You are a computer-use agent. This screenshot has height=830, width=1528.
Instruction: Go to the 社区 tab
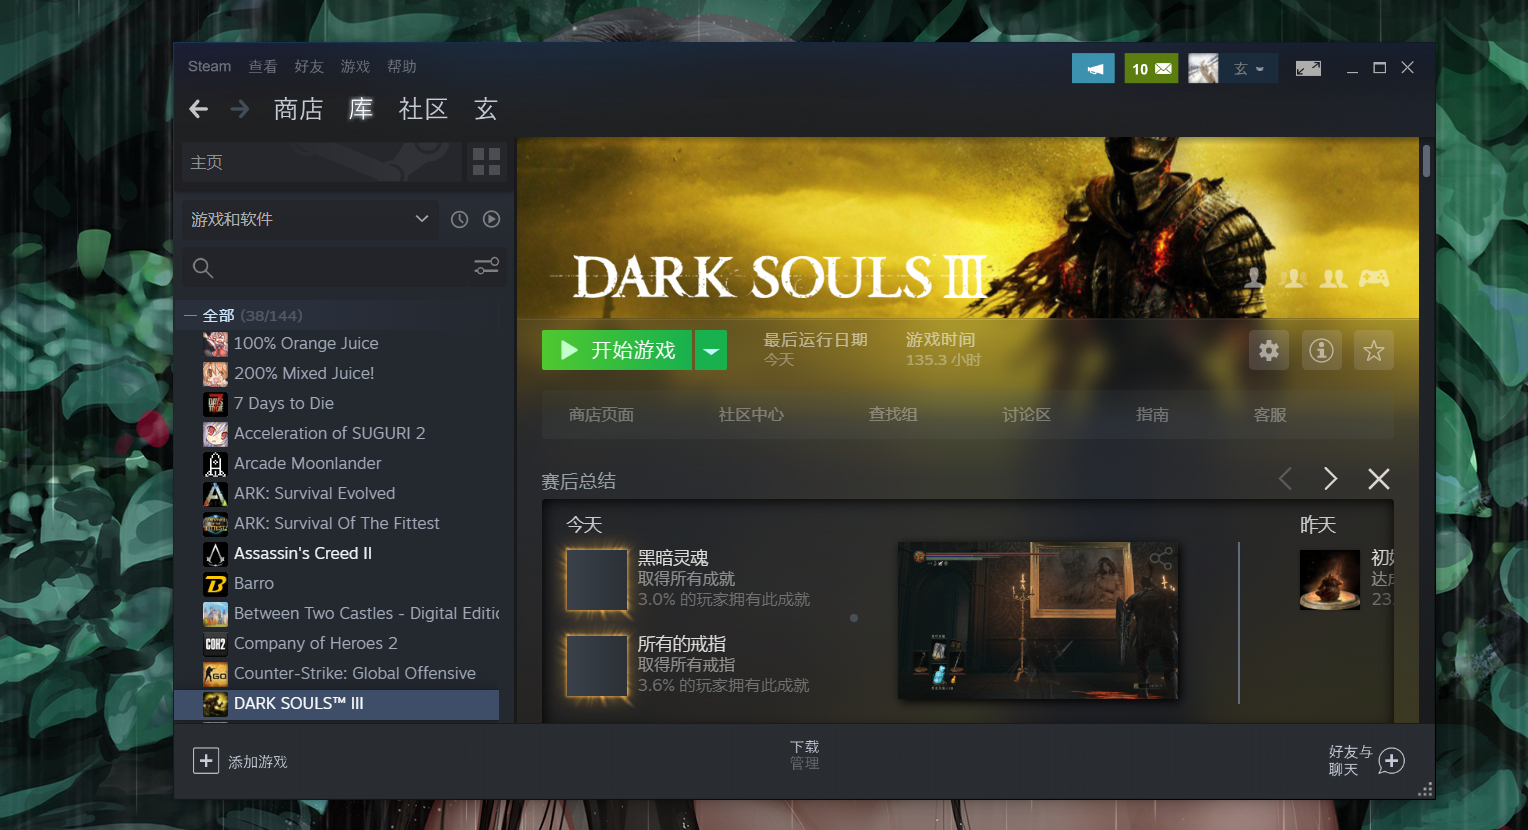point(423,109)
